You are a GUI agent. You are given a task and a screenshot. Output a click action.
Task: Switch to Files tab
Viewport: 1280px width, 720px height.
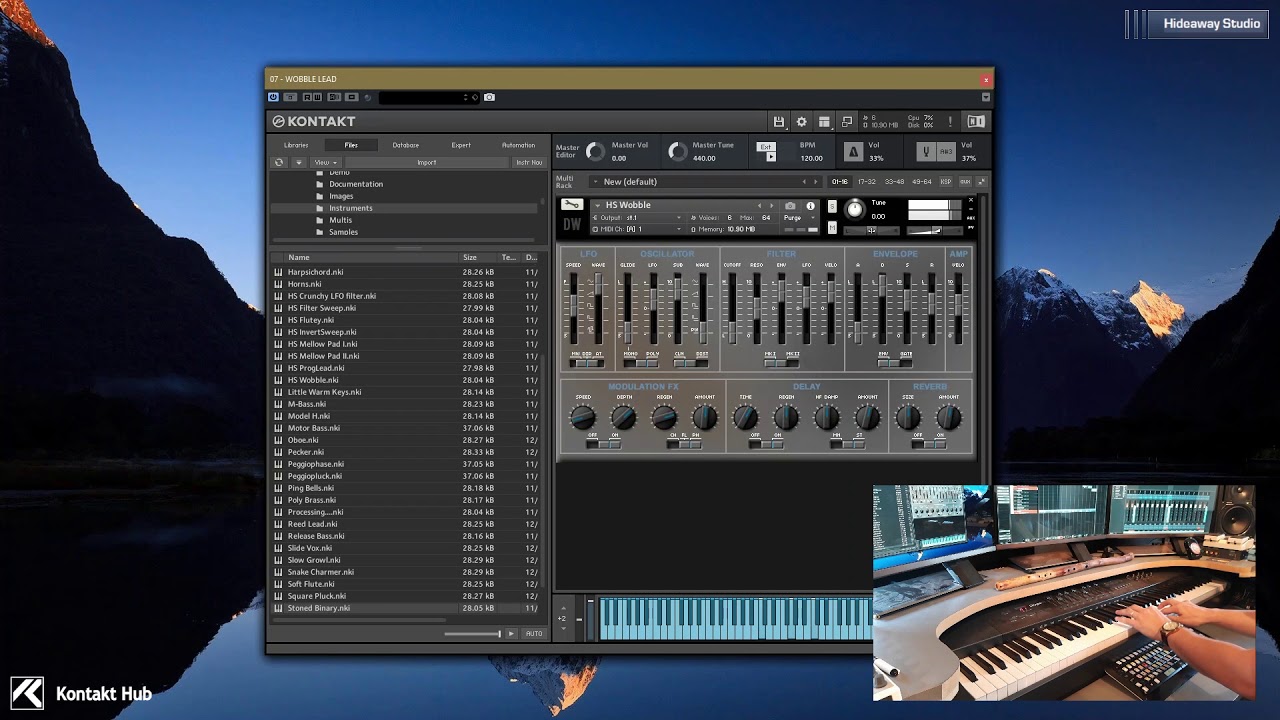(351, 145)
